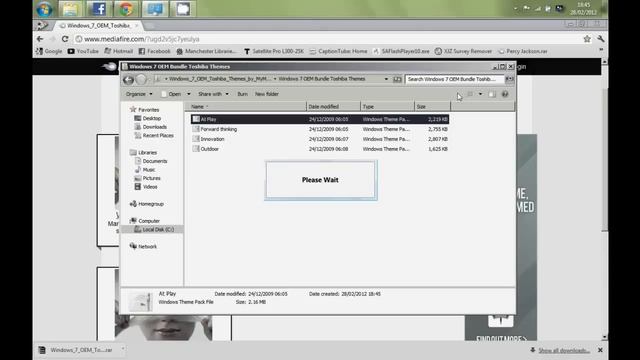Image resolution: width=640 pixels, height=360 pixels.
Task: Select the At Play theme file
Action: [320, 119]
